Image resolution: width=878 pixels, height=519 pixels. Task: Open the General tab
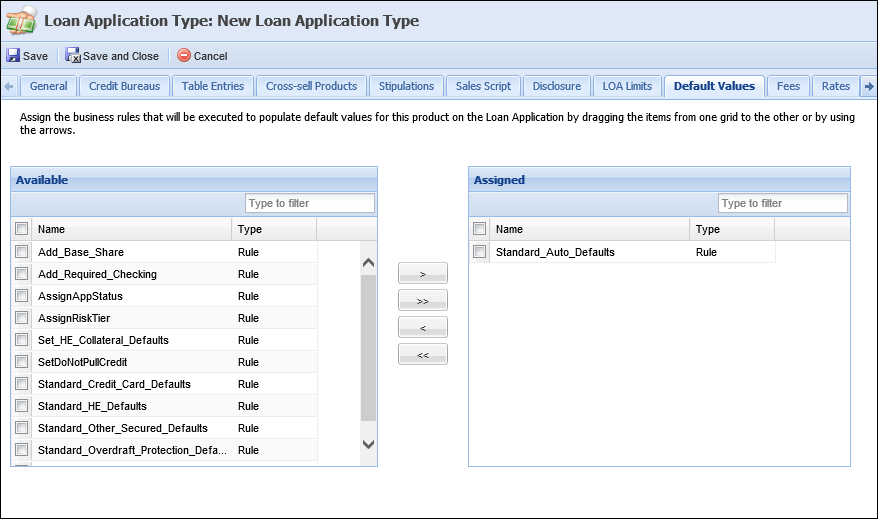[48, 86]
